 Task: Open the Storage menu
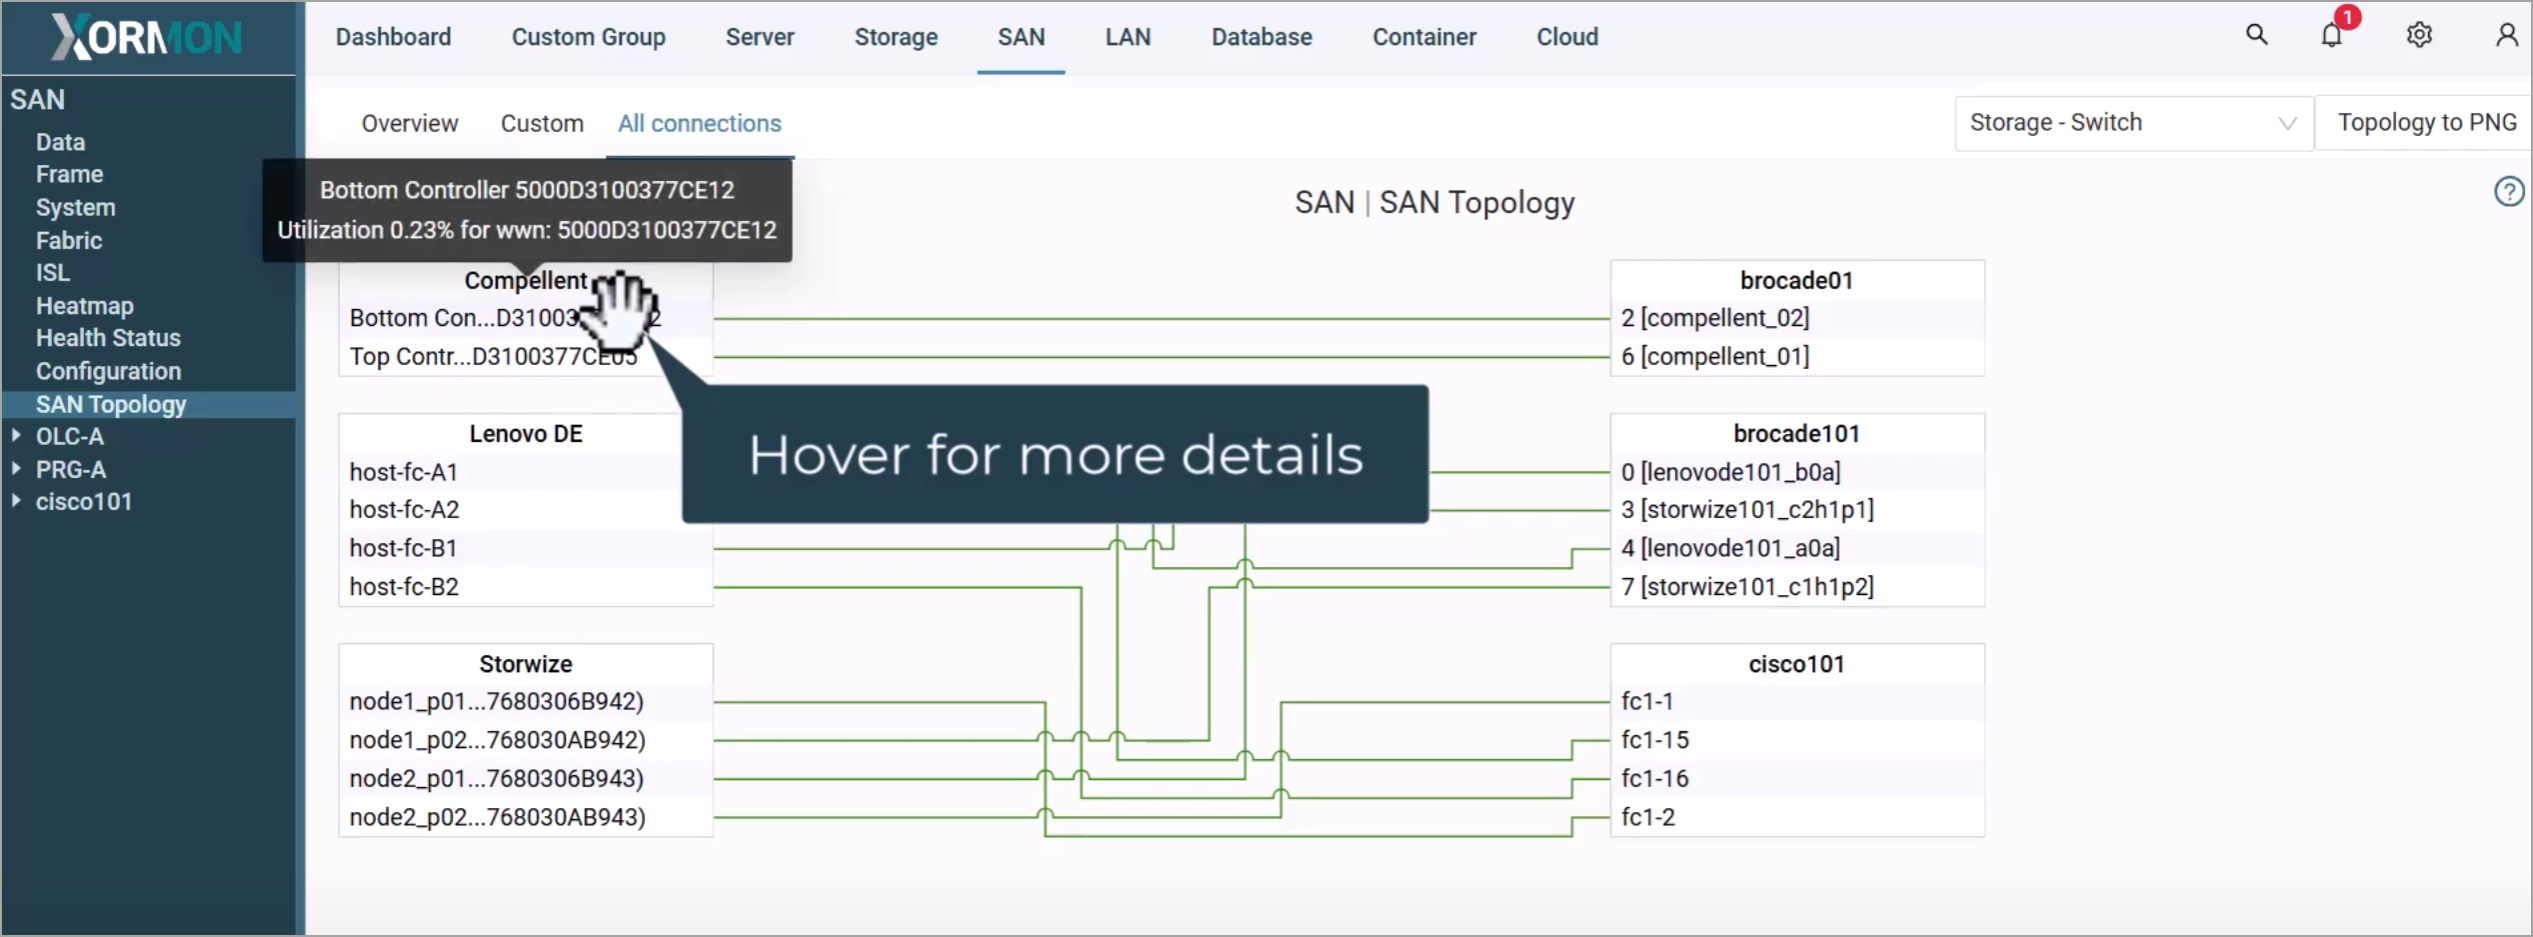[x=896, y=37]
